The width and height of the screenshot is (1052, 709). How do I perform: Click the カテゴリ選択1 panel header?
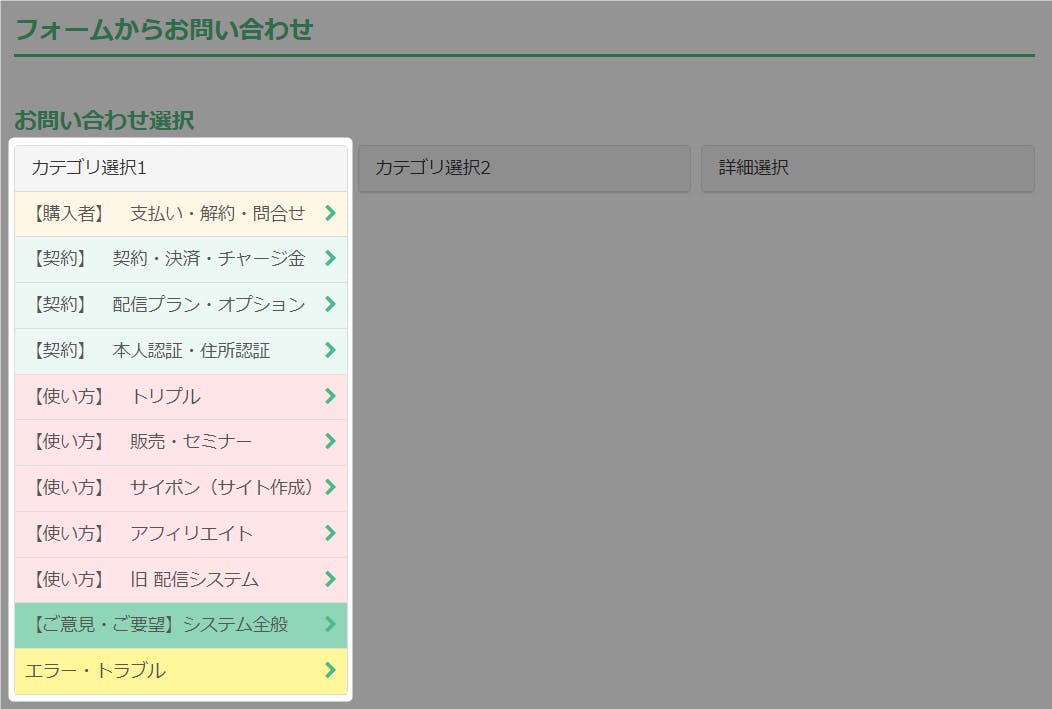[x=181, y=168]
